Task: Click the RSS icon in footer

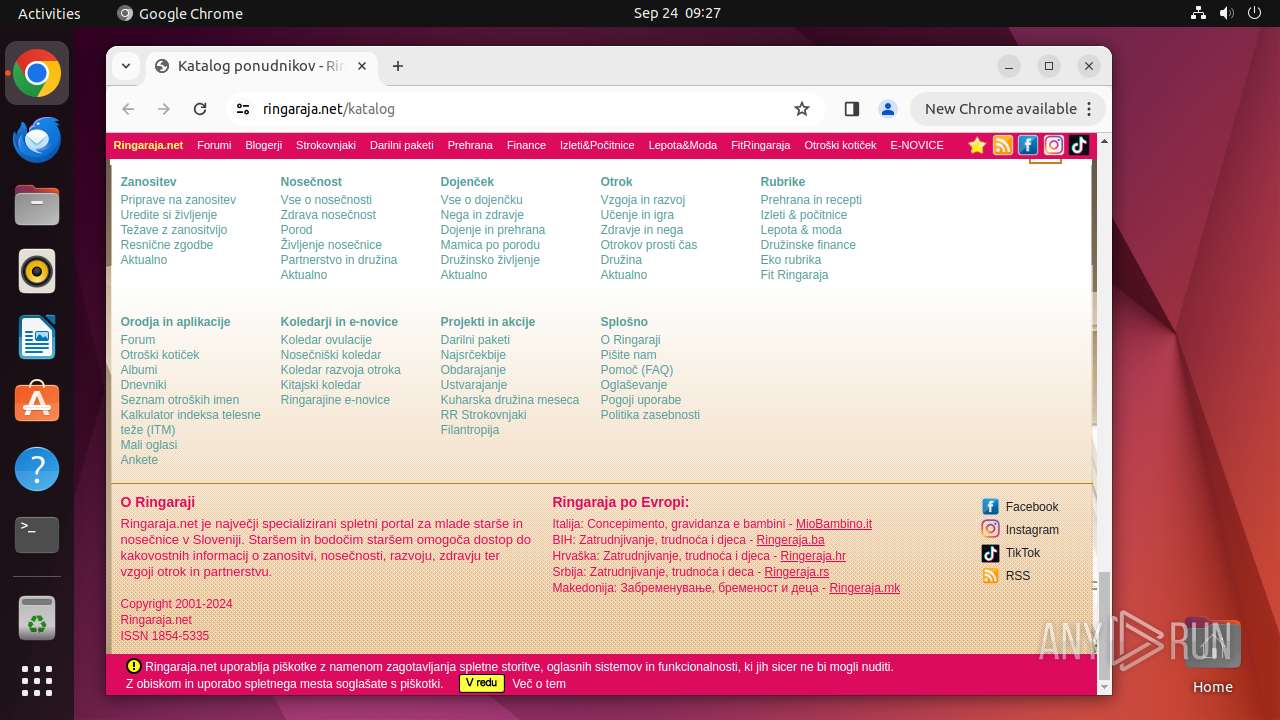Action: tap(990, 576)
